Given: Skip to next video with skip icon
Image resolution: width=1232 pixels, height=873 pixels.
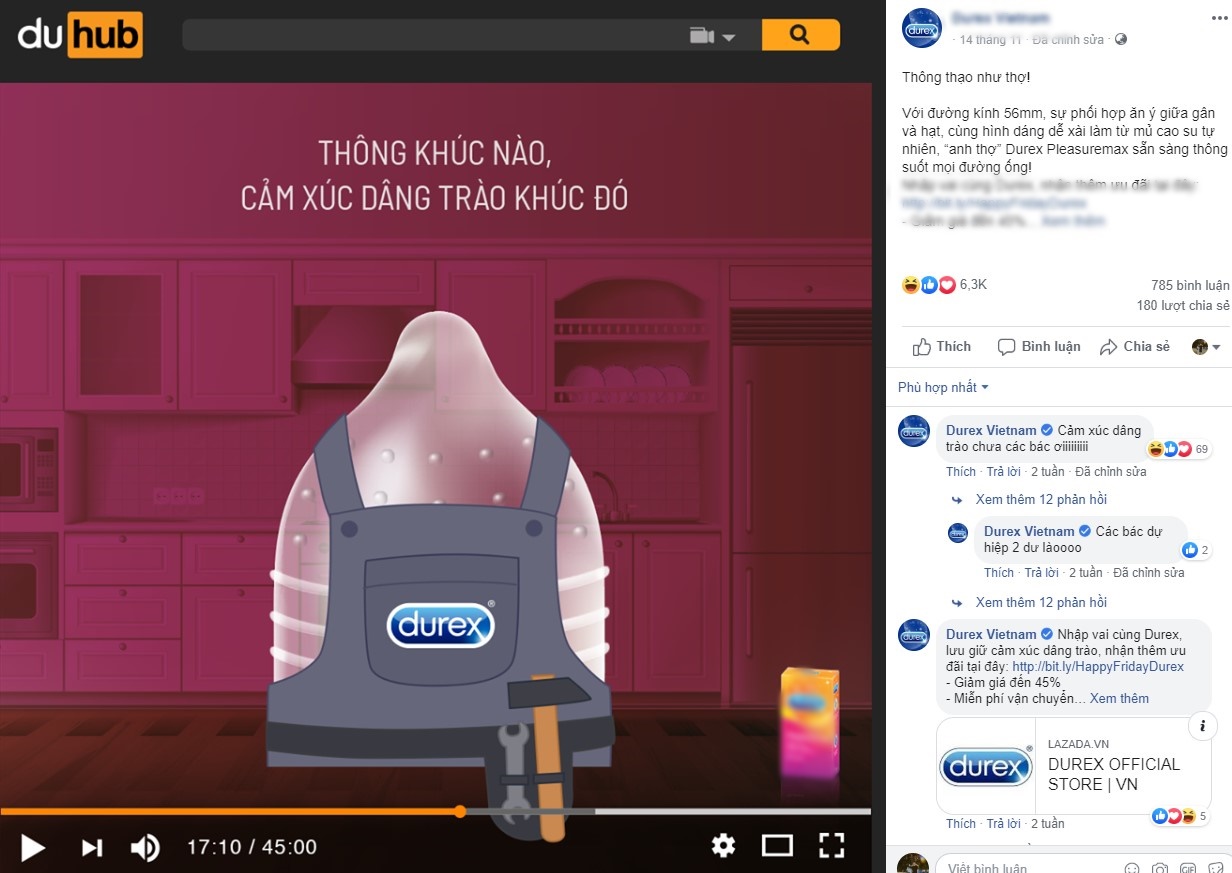Looking at the screenshot, I should point(92,847).
